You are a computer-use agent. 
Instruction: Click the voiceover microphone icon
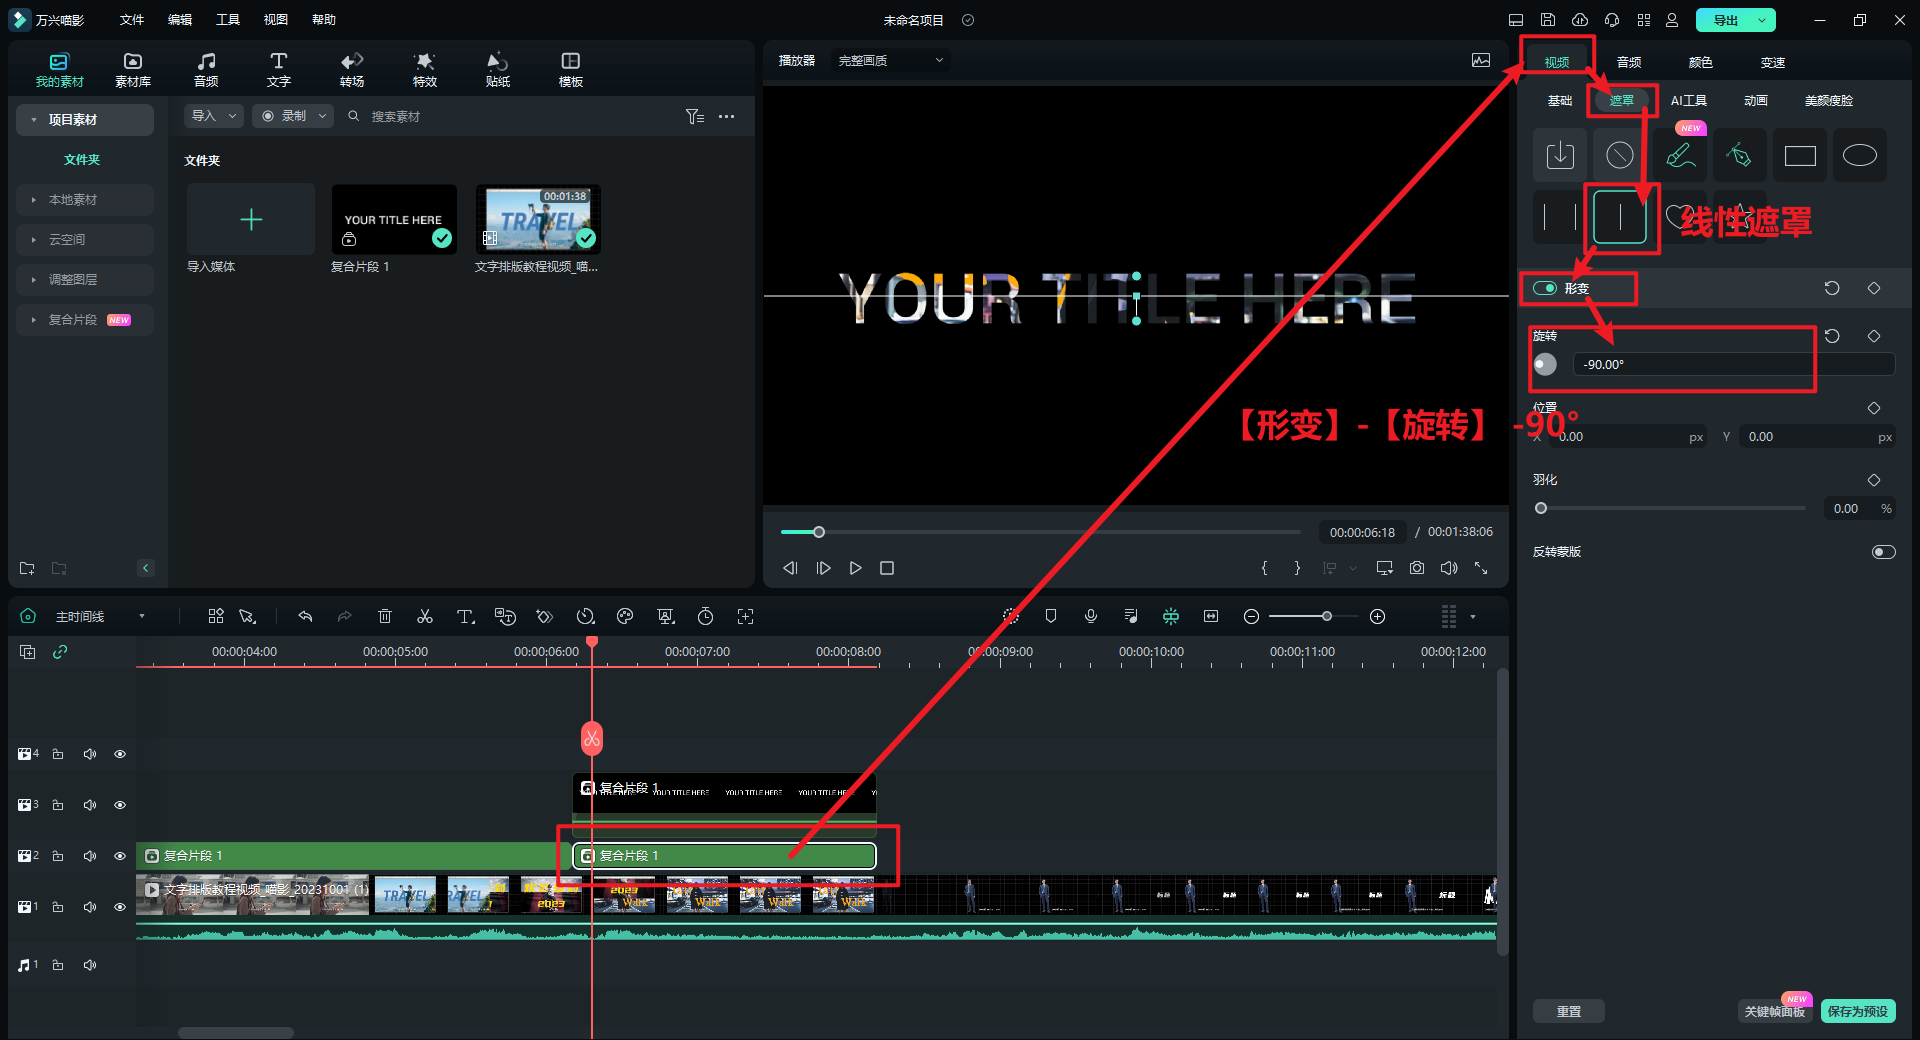1091,617
